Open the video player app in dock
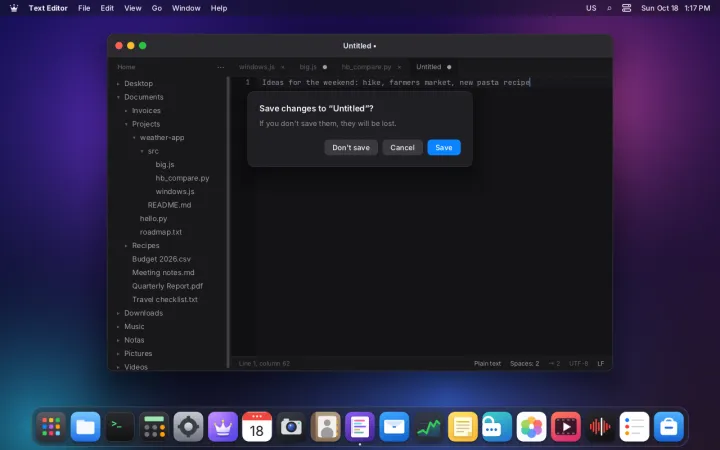The height and width of the screenshot is (450, 720). (566, 427)
